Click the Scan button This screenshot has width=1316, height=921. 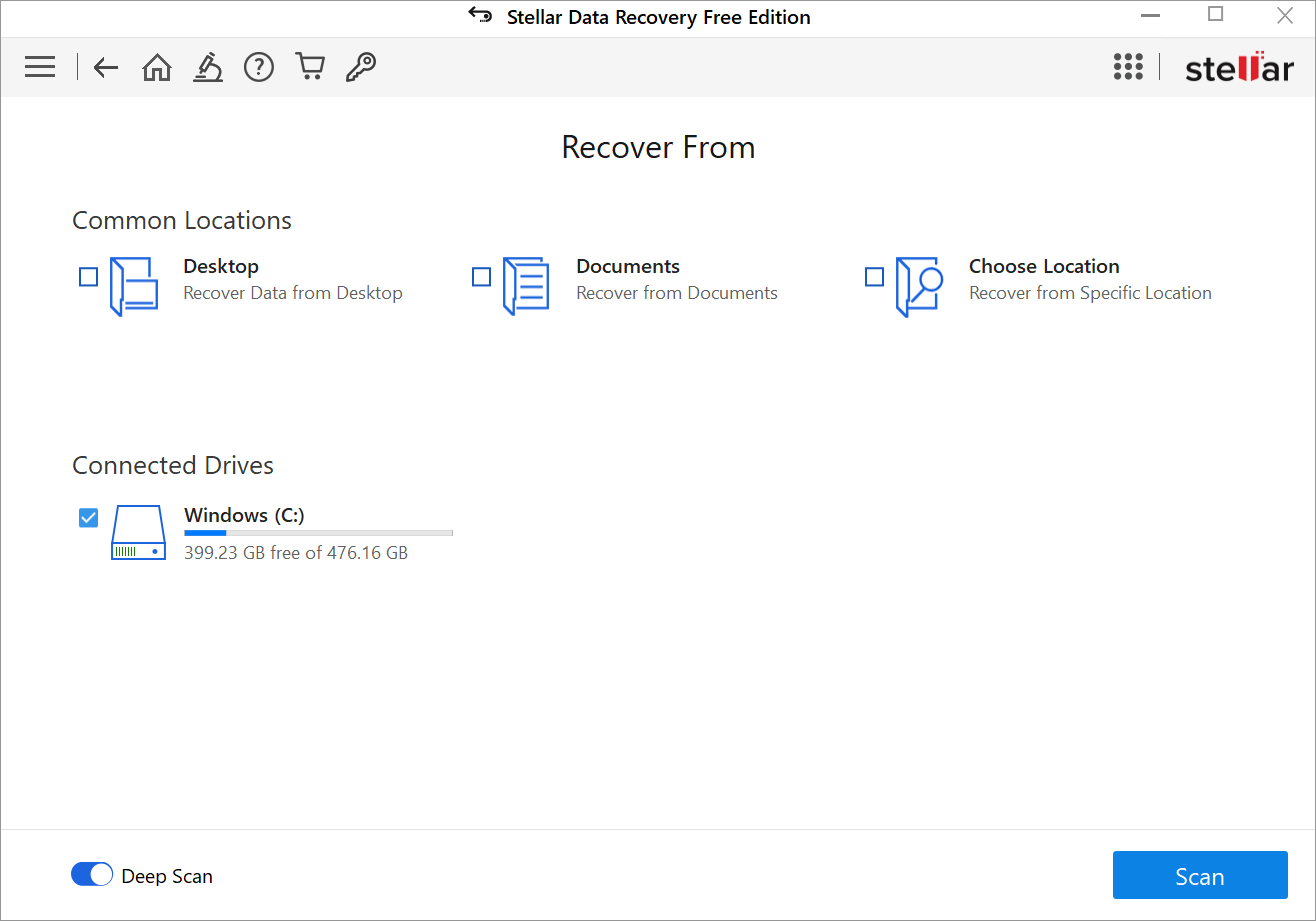(x=1200, y=875)
